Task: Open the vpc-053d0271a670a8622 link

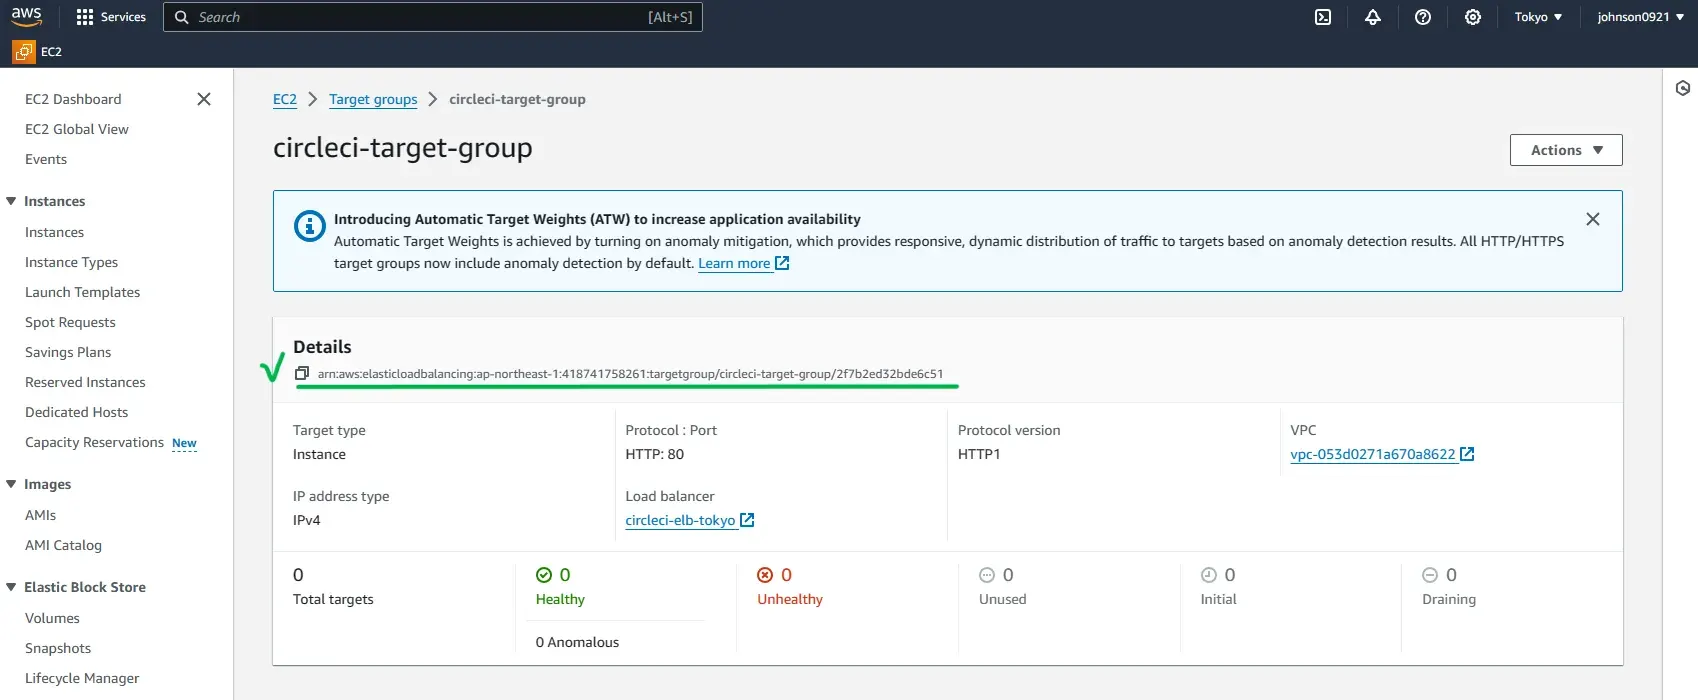Action: coord(1372,454)
